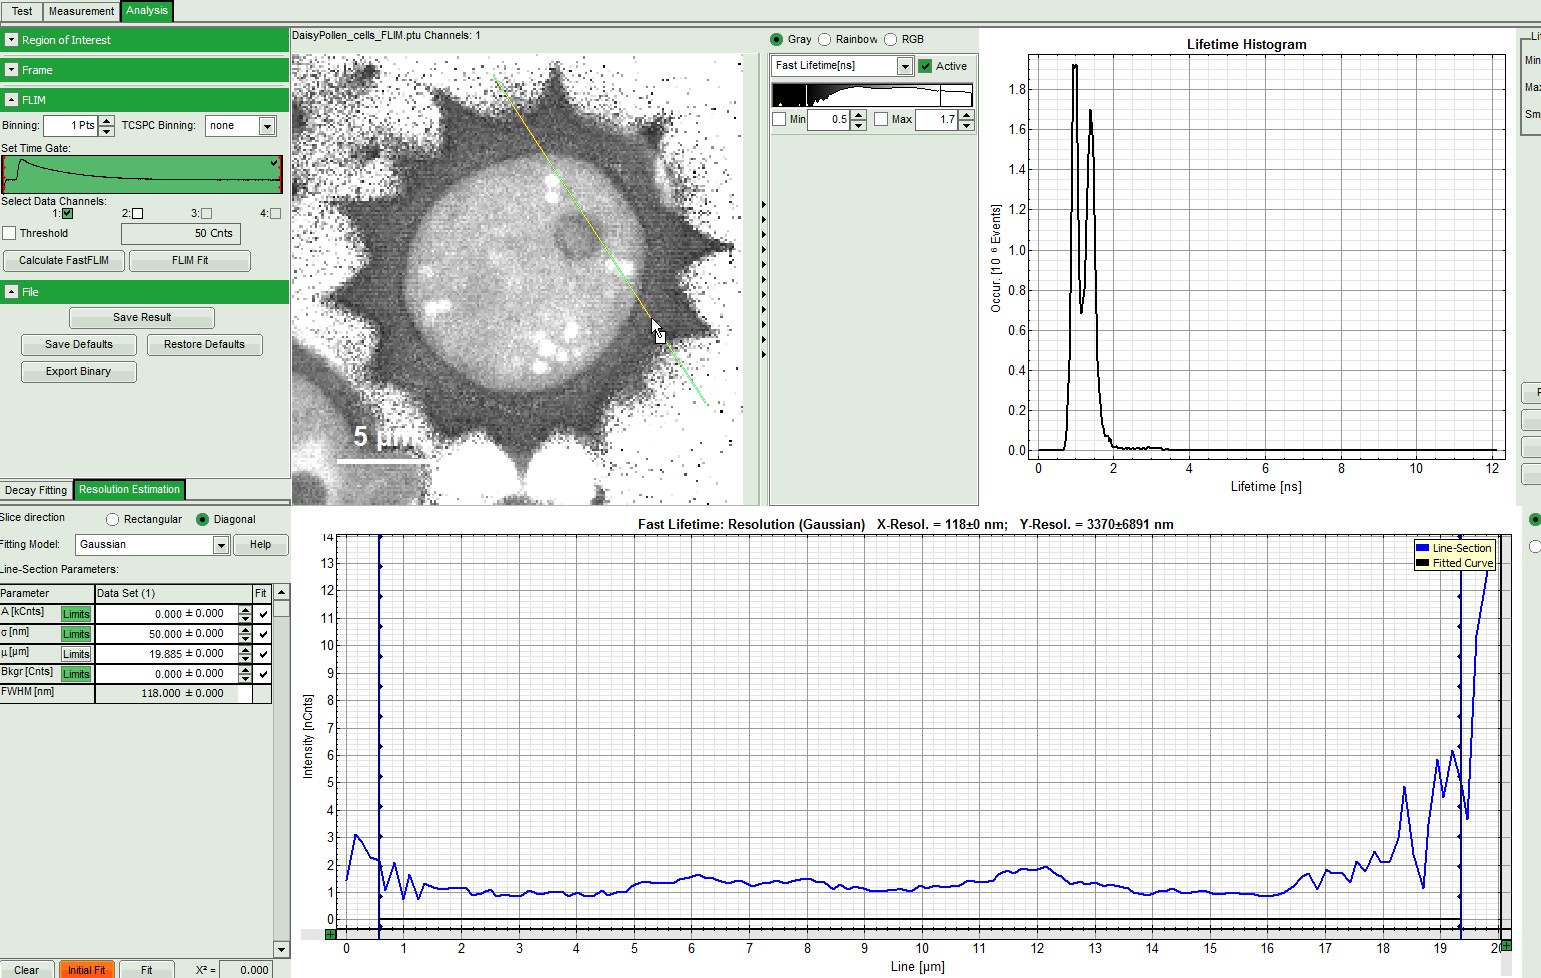Expand the Region of Interest section
The height and width of the screenshot is (978, 1541).
point(12,40)
